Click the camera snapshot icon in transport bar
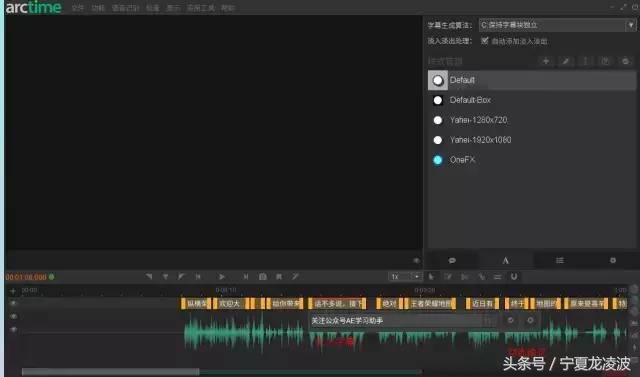640x377 pixels. pyautogui.click(x=262, y=277)
